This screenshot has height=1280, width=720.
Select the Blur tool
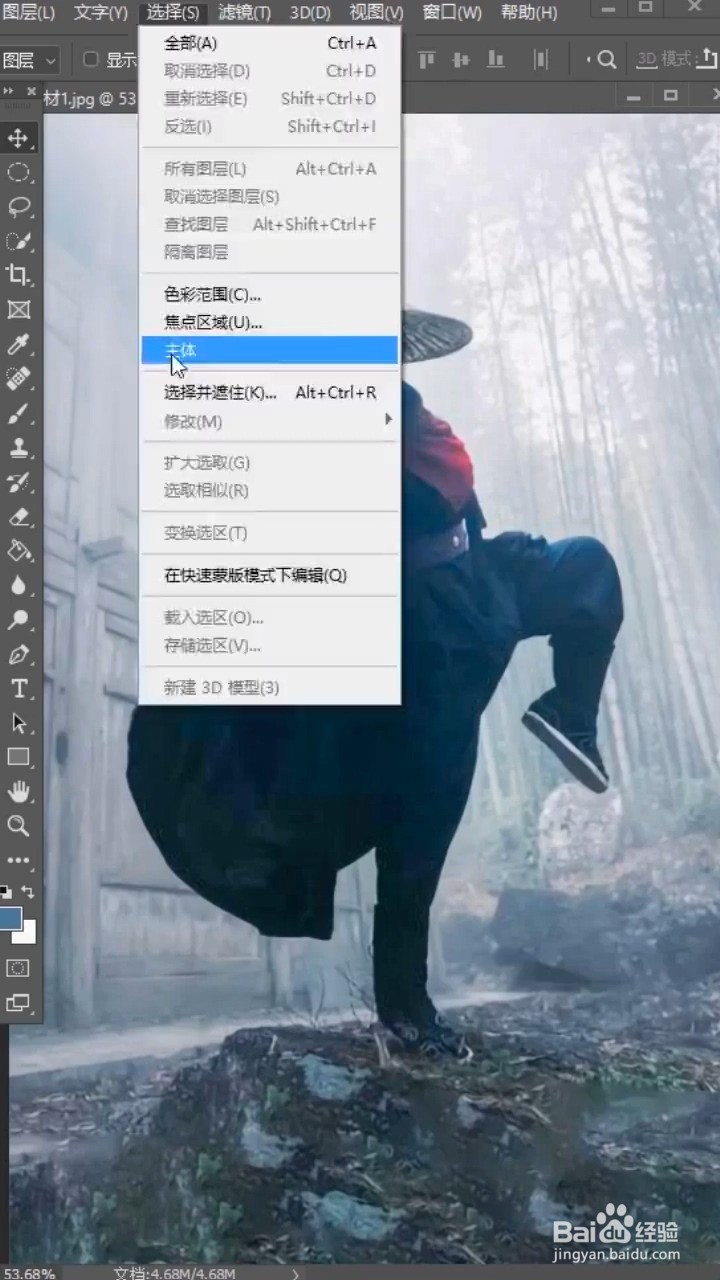(x=19, y=586)
